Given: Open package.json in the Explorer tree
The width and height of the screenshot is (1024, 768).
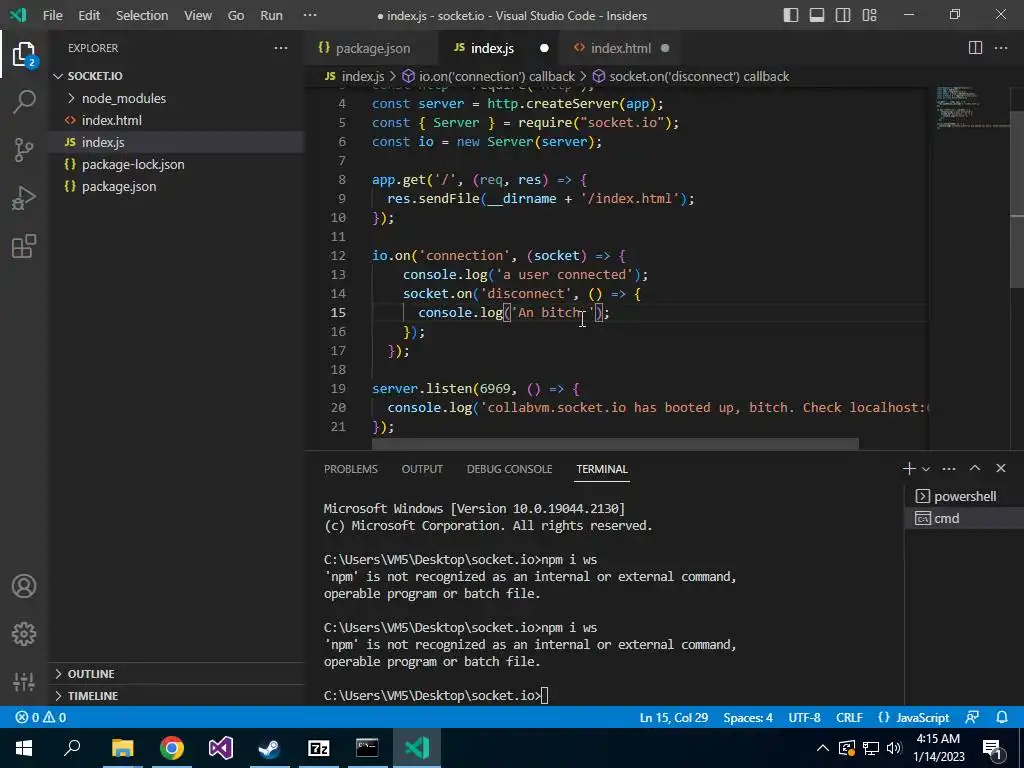Looking at the screenshot, I should (176, 187).
